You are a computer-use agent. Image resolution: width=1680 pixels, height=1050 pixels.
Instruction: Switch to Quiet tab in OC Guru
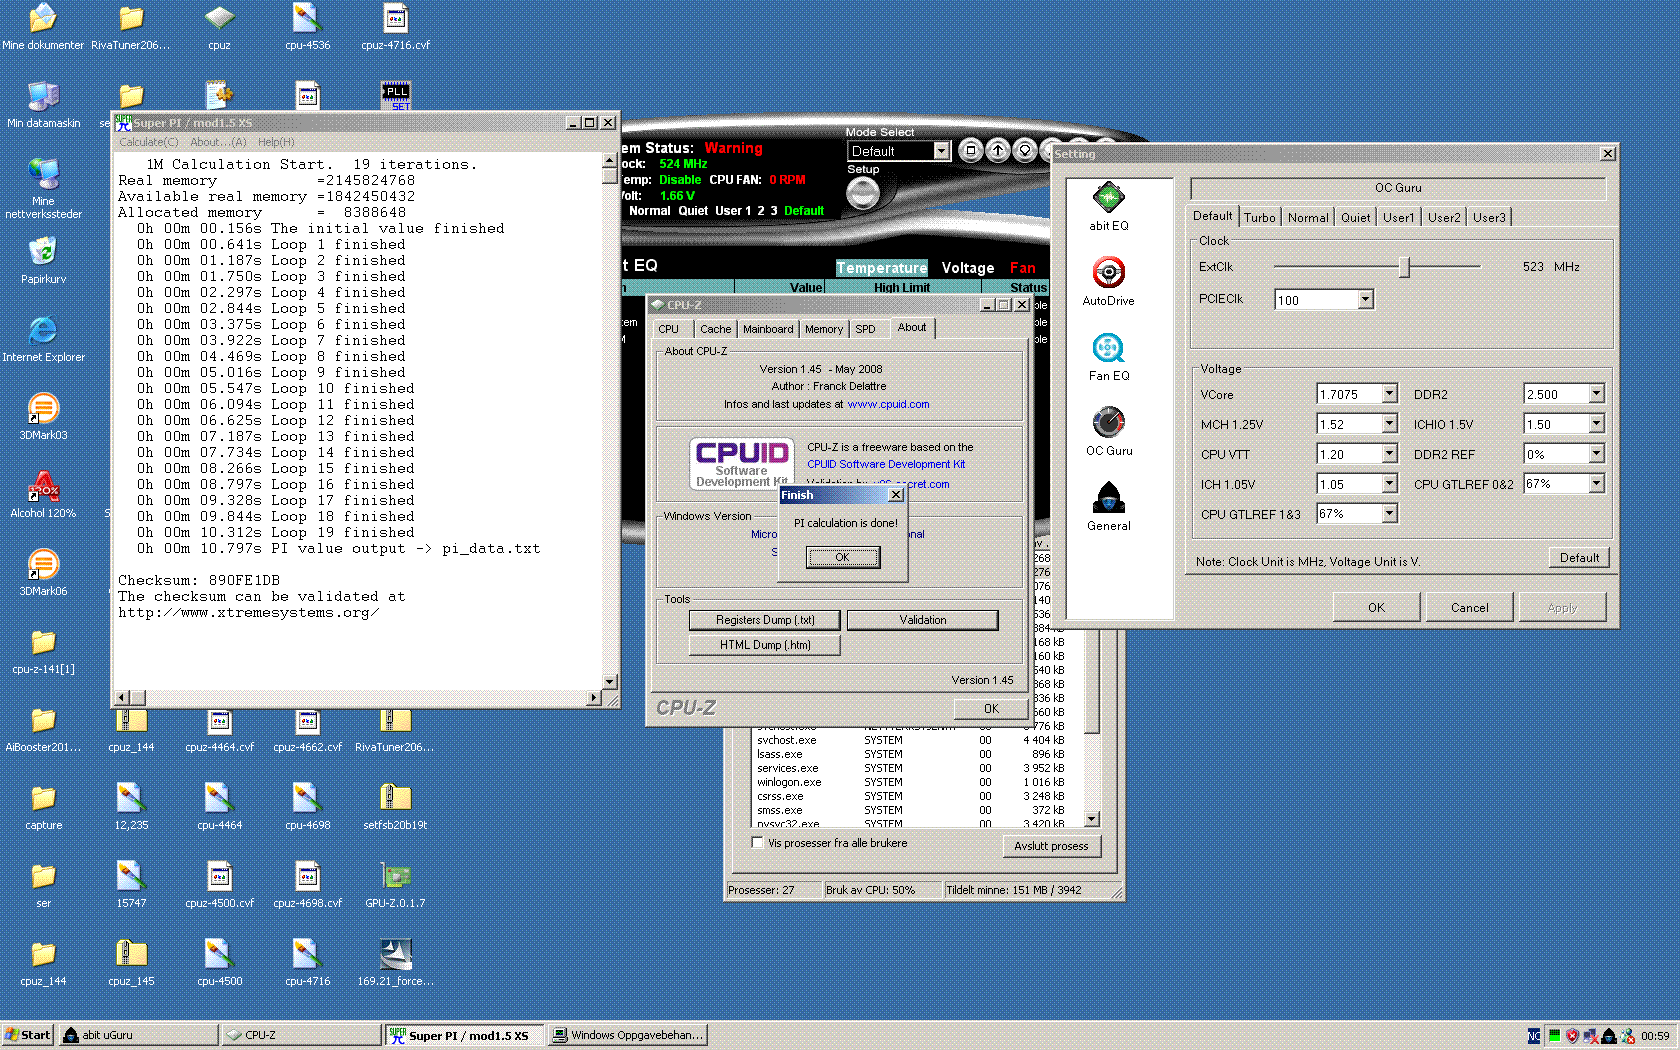[1355, 217]
